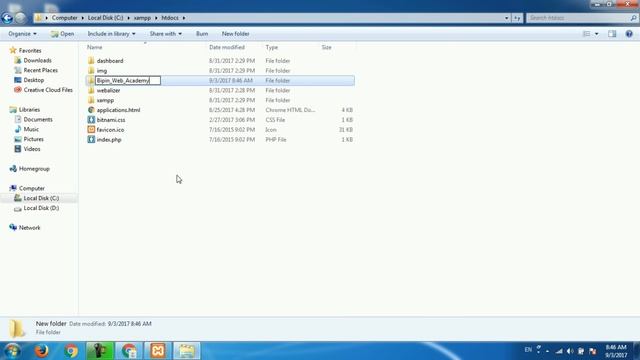Image resolution: width=640 pixels, height=360 pixels.
Task: Open the File Explorer taskbar icon
Action: [187, 351]
